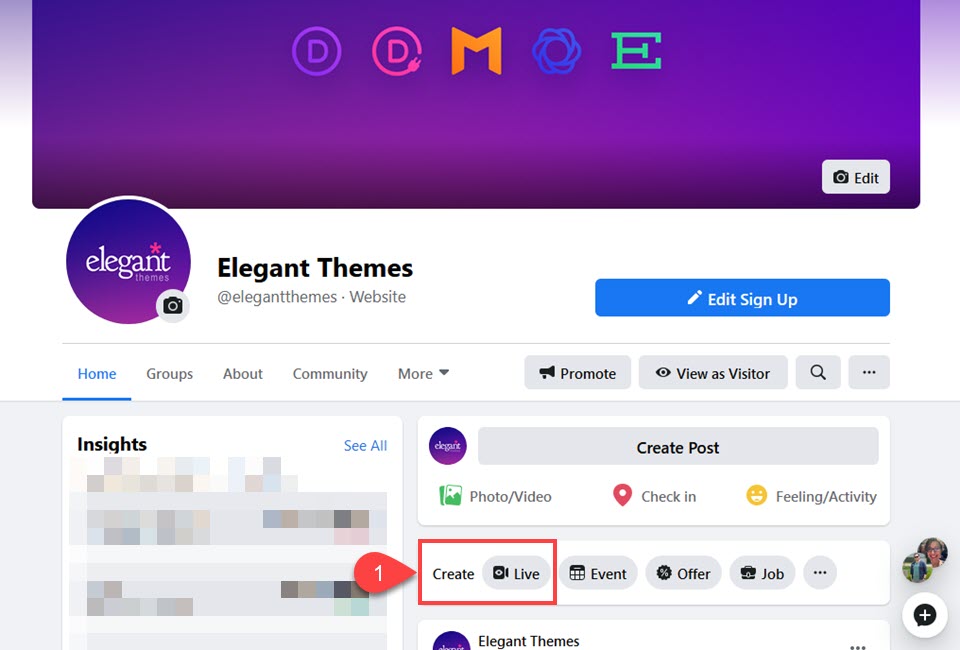Viewport: 960px width, 650px height.
Task: Click the profile picture camera icon
Action: click(x=173, y=305)
